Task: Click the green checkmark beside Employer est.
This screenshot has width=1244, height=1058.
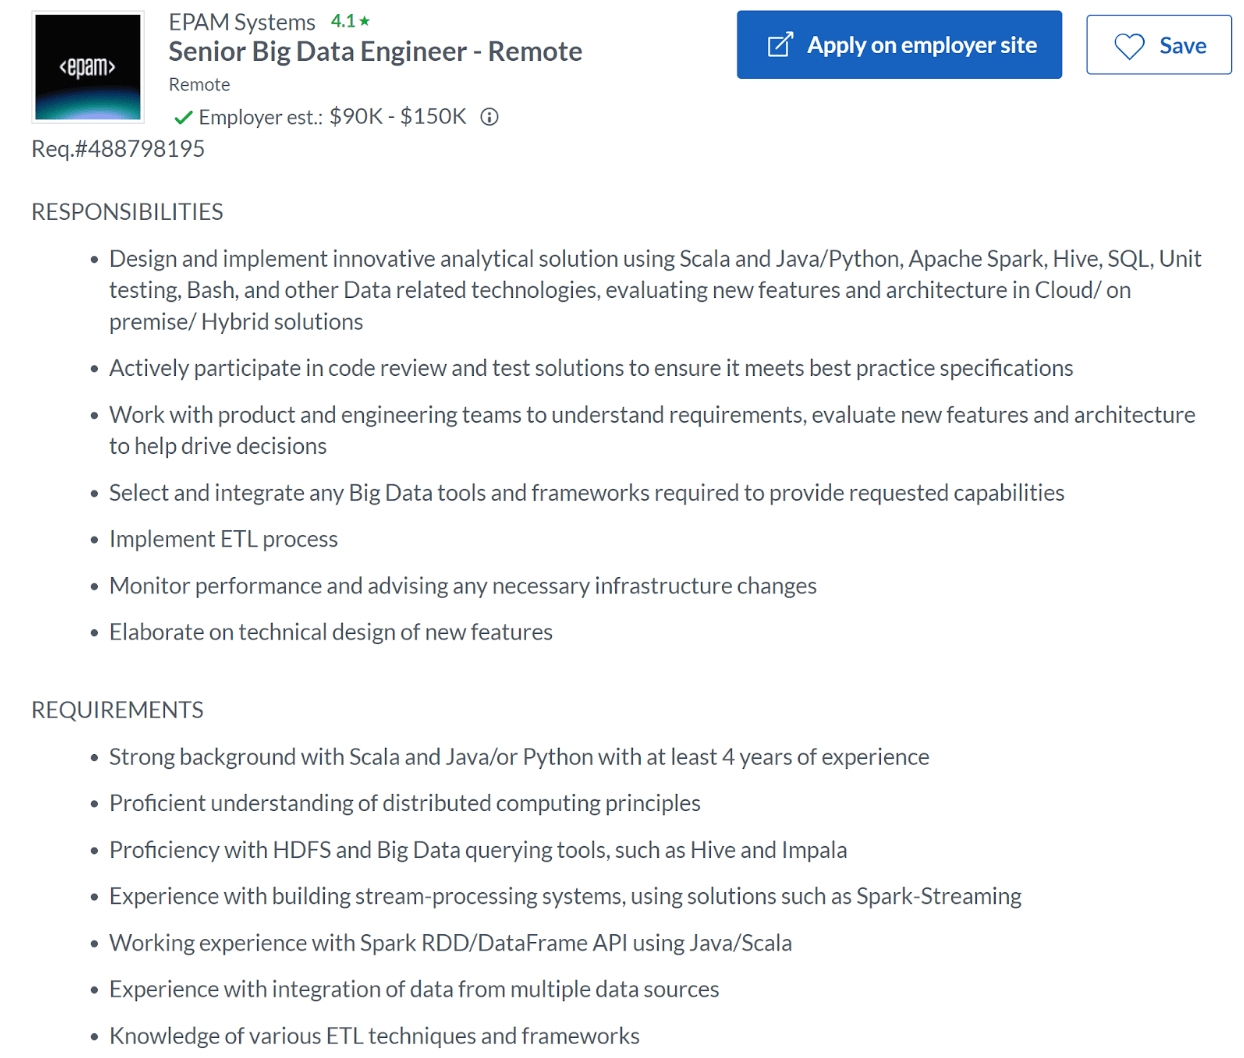Action: pyautogui.click(x=183, y=116)
